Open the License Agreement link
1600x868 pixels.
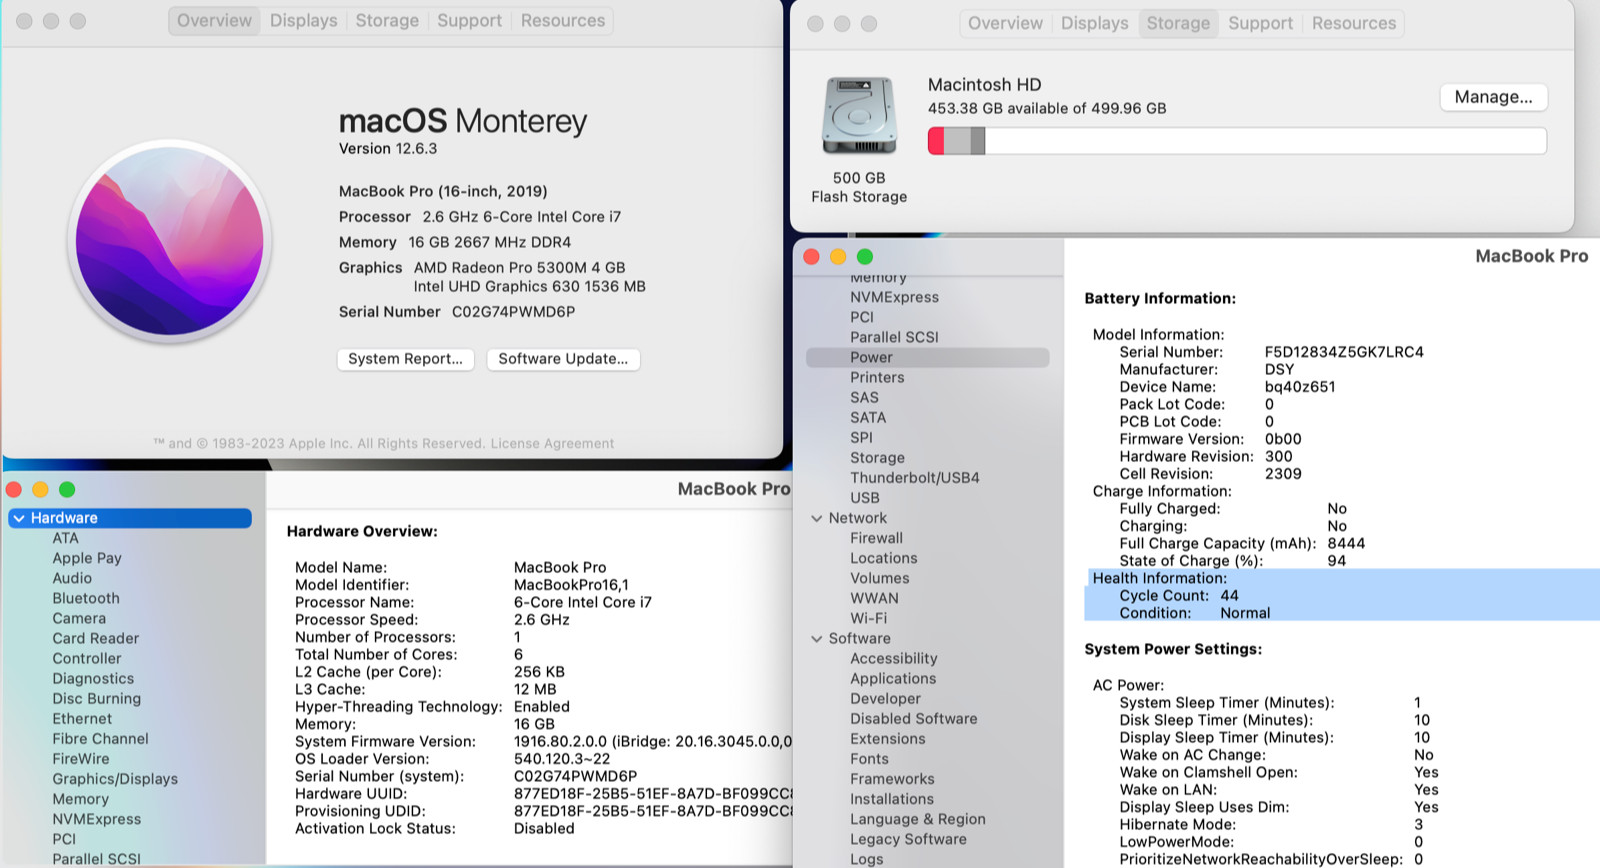point(552,443)
